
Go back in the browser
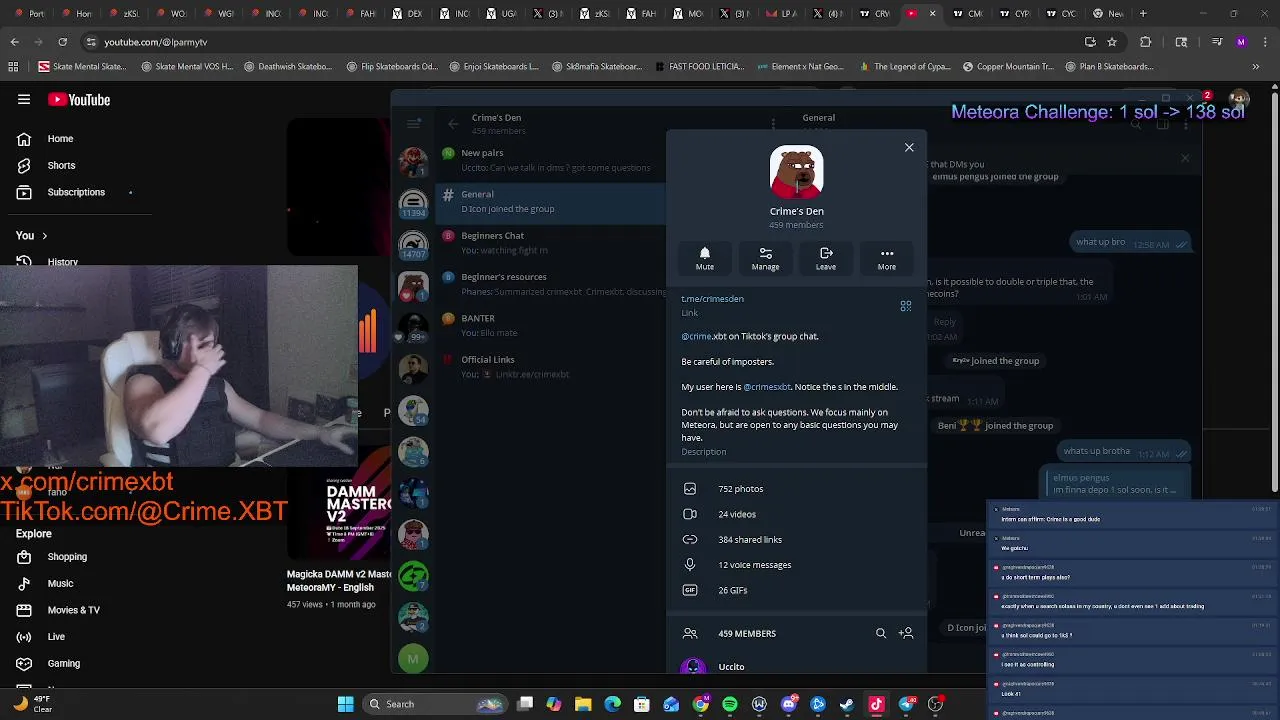coord(14,42)
